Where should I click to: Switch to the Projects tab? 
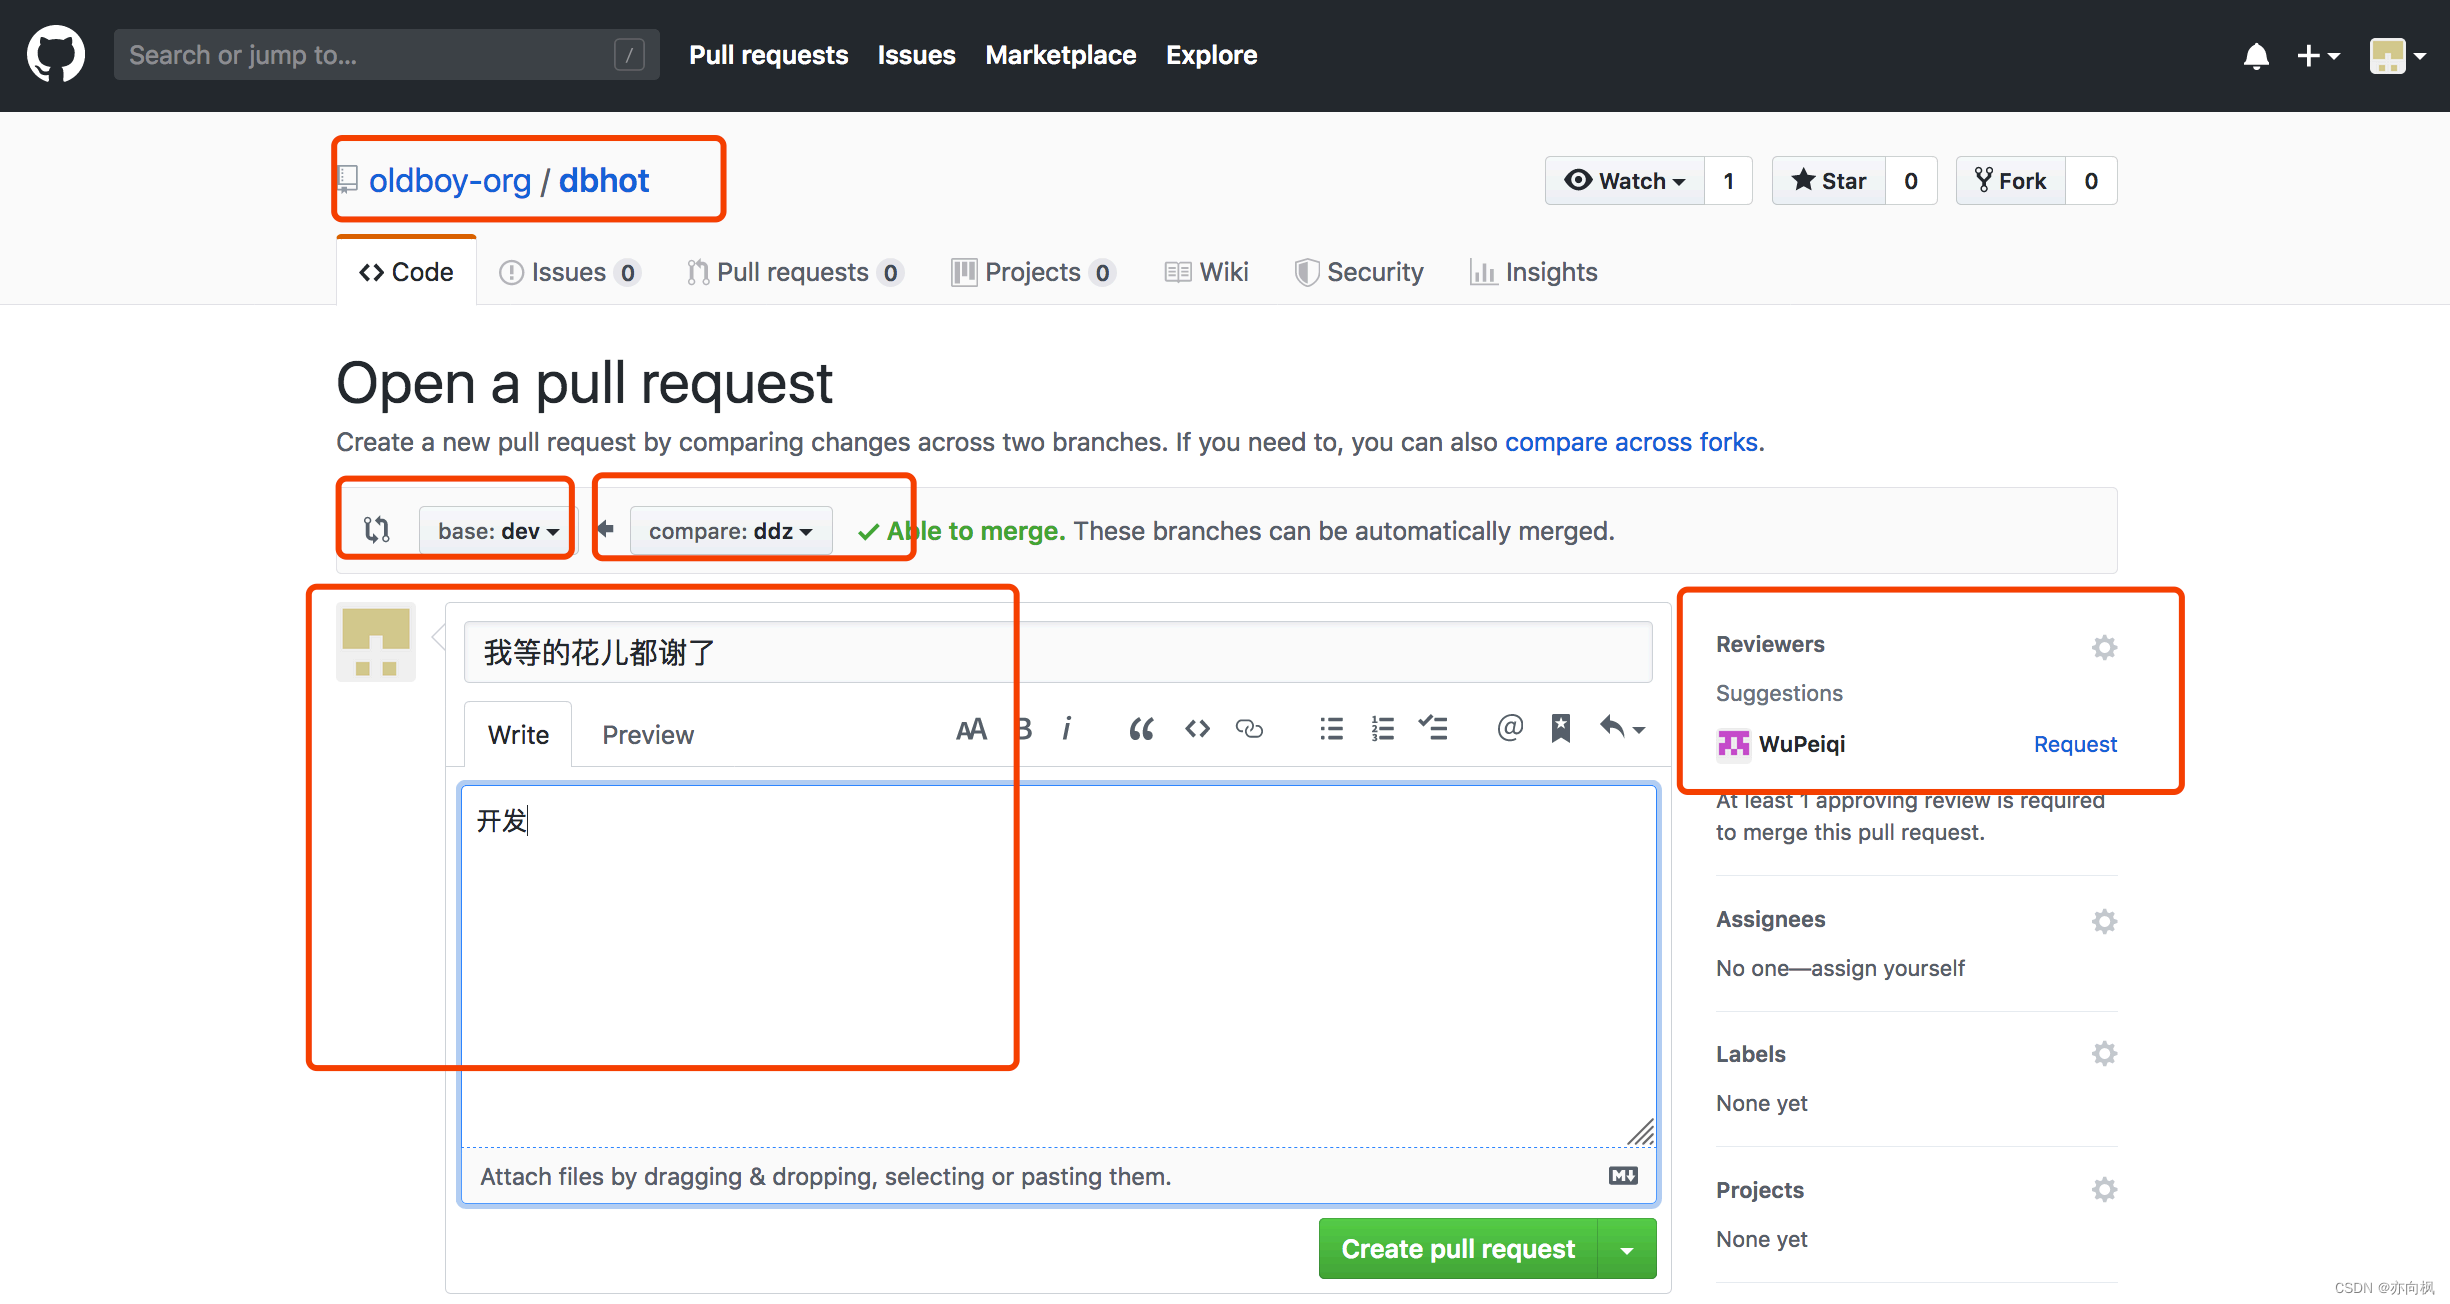click(x=1033, y=272)
